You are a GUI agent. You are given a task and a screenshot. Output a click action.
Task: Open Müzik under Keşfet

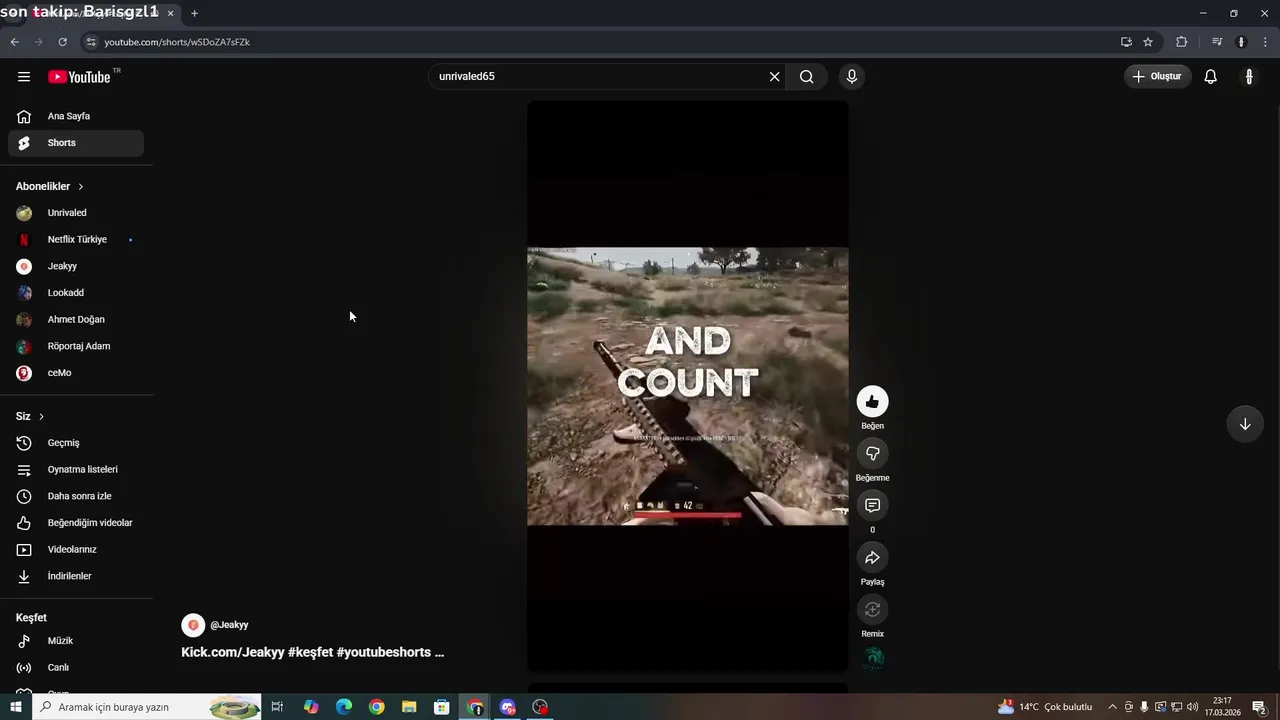click(76, 641)
